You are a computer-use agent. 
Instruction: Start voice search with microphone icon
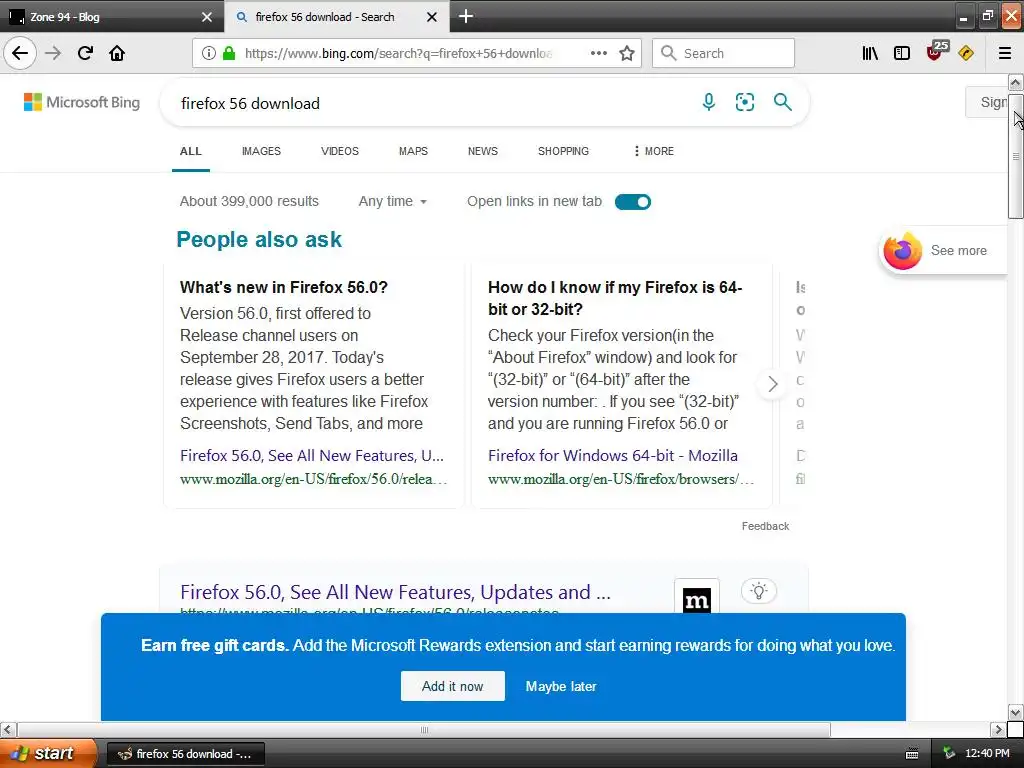tap(709, 102)
